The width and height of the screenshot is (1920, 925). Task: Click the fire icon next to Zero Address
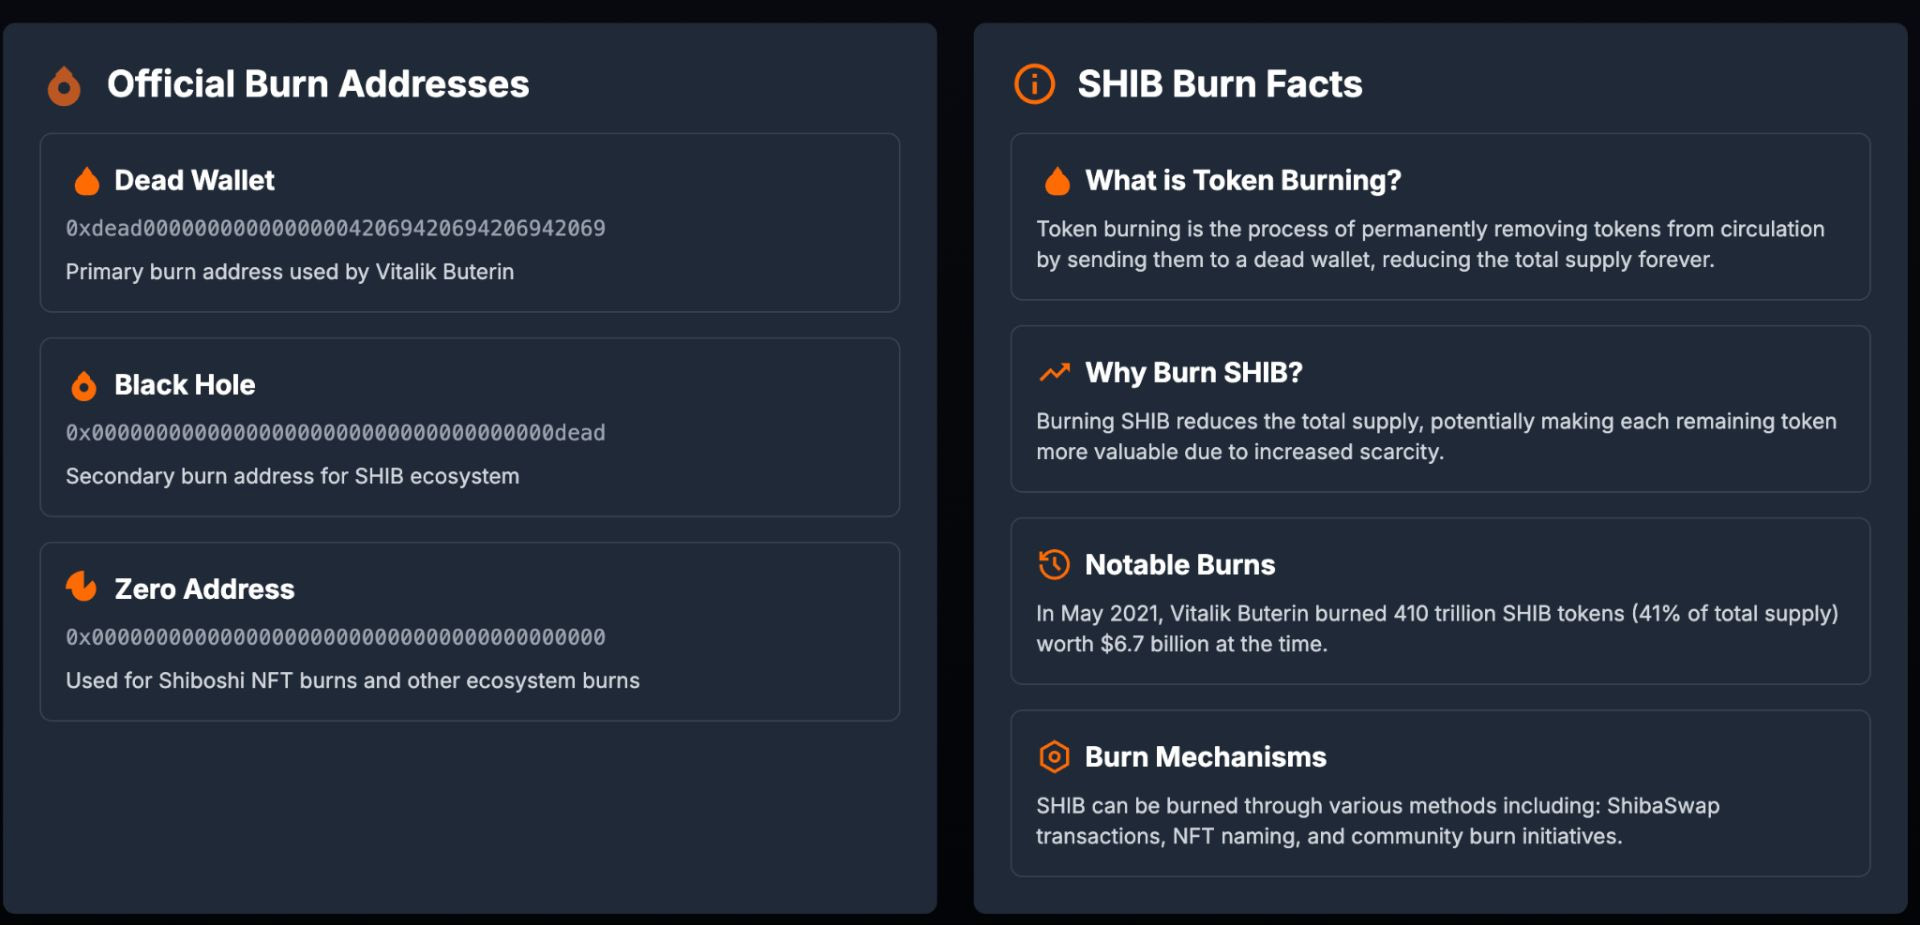[x=82, y=587]
